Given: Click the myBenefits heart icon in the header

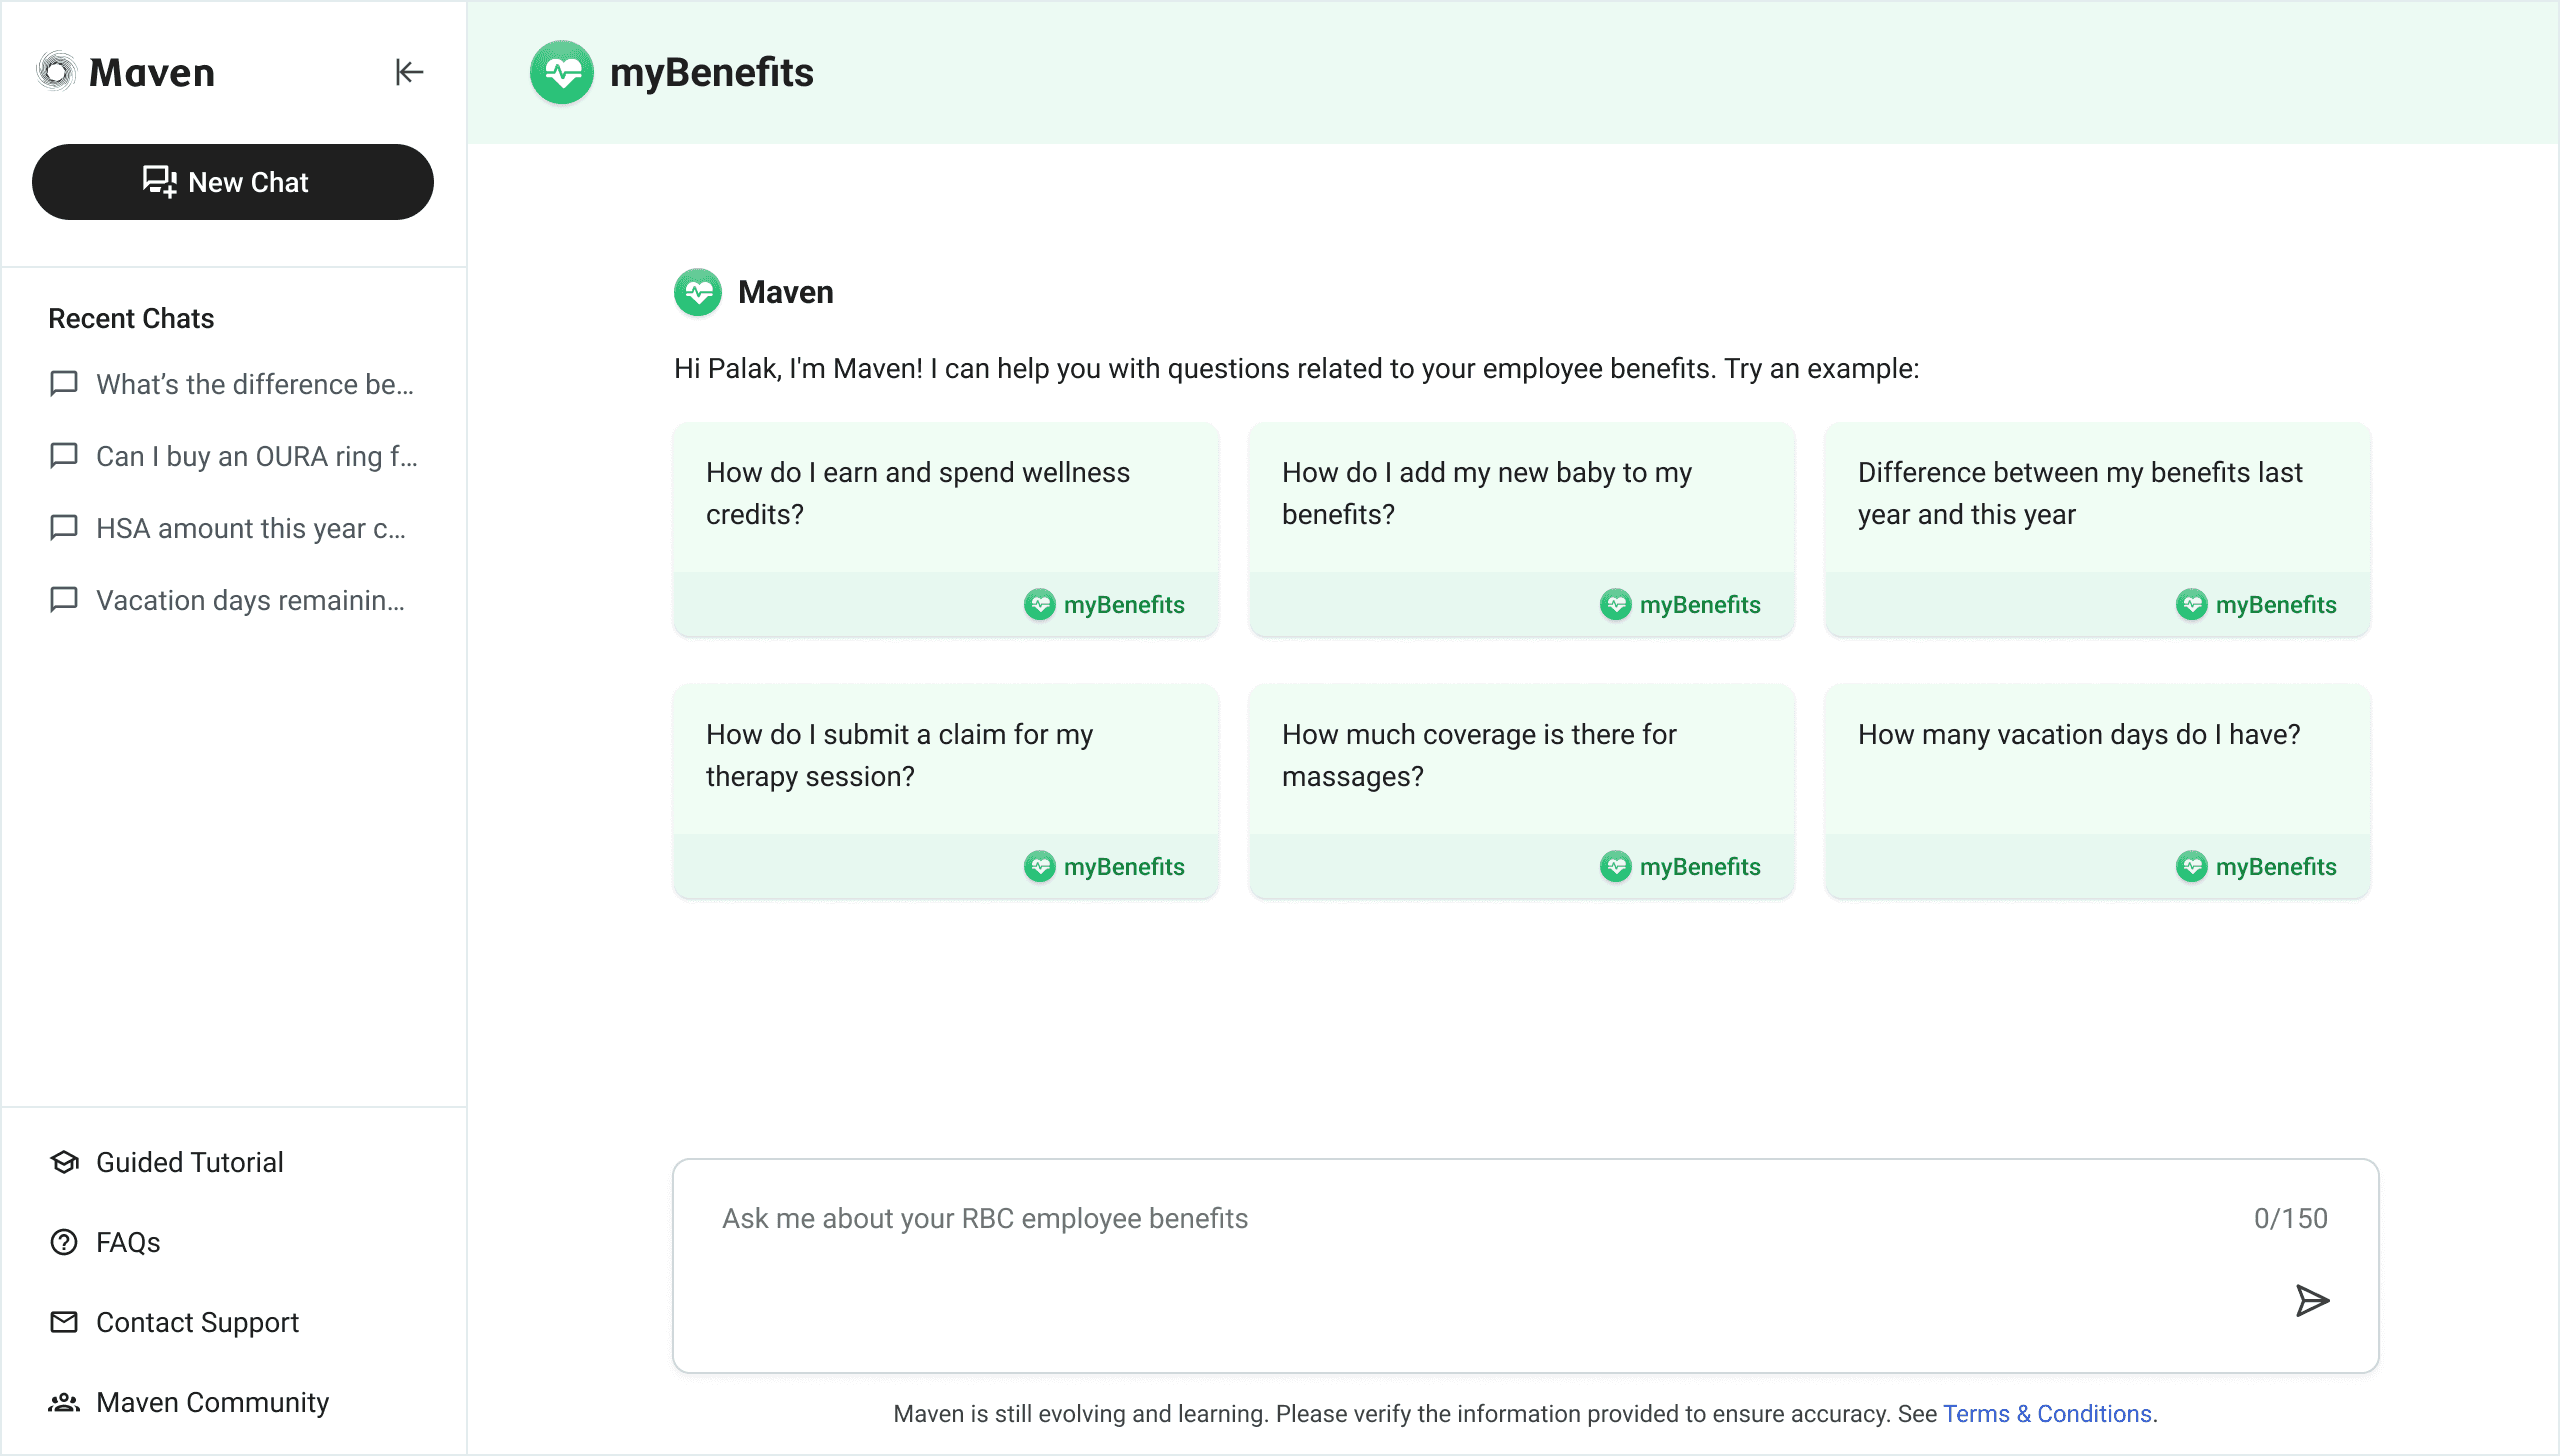Looking at the screenshot, I should [x=562, y=72].
